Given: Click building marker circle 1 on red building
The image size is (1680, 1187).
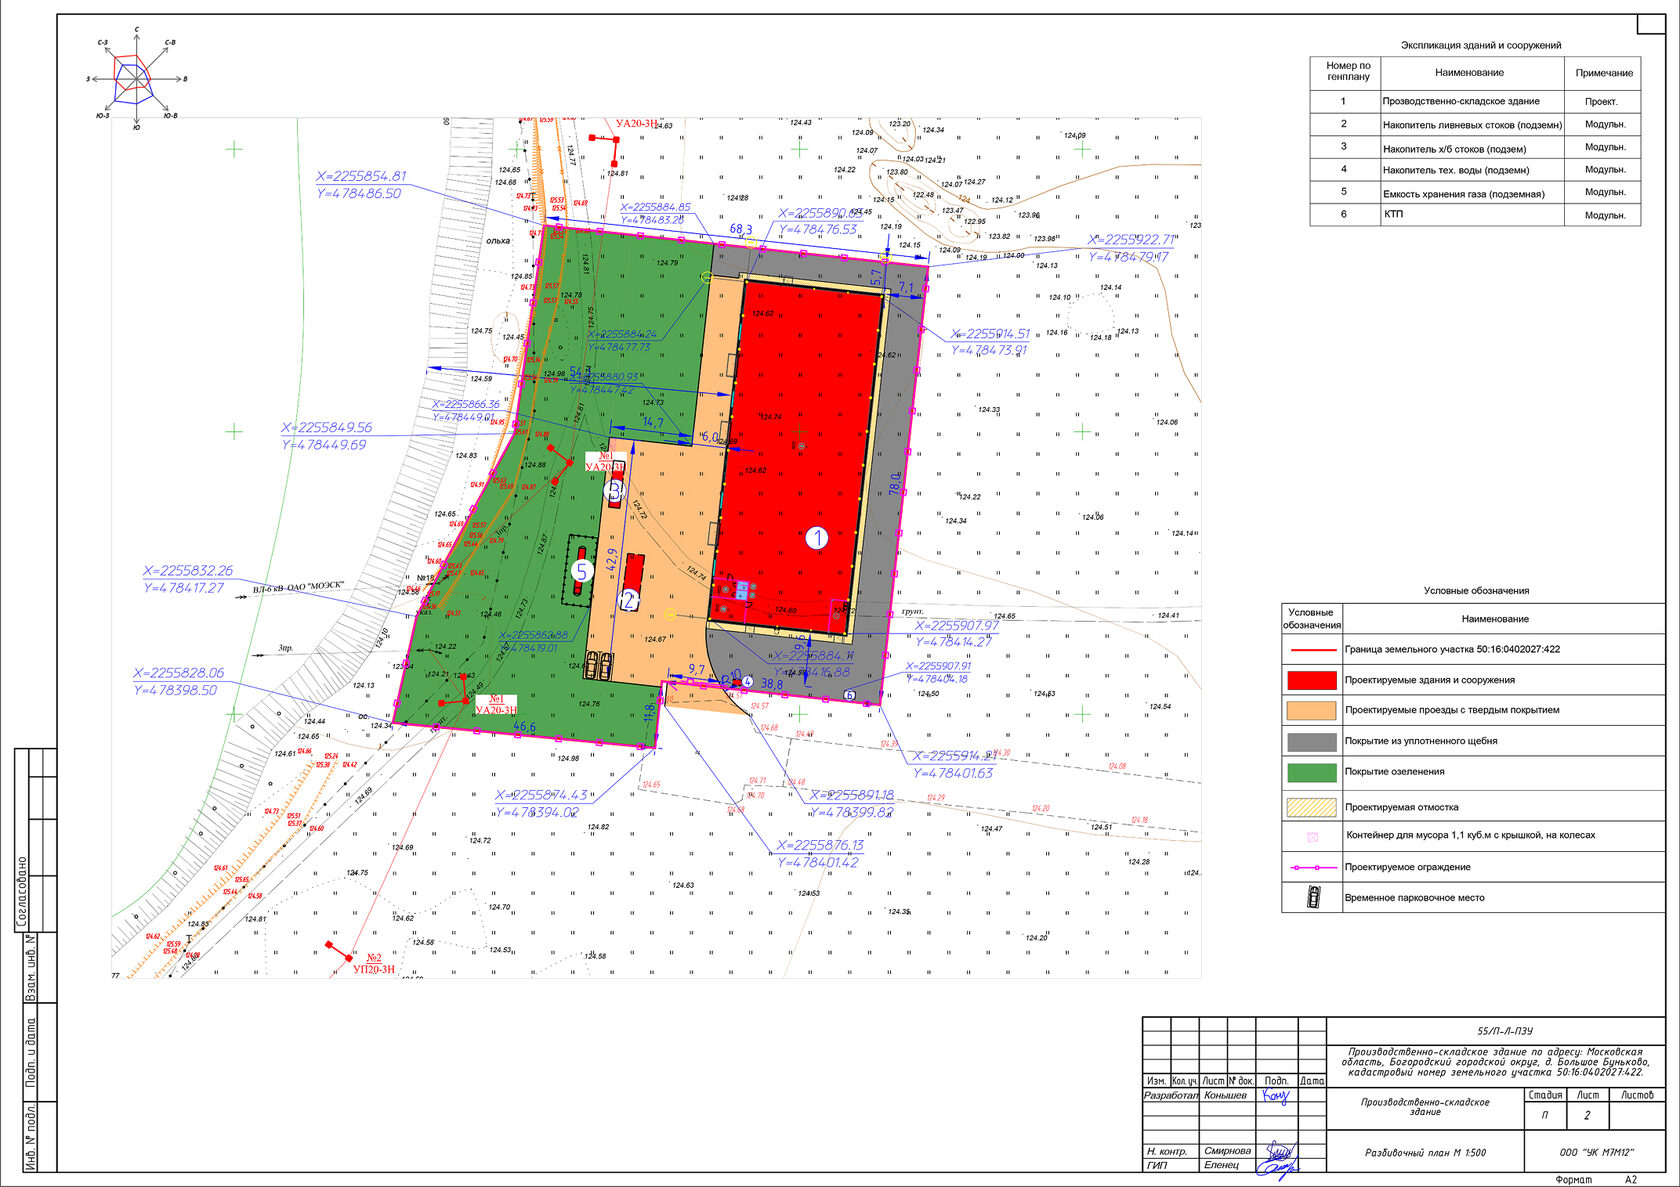Looking at the screenshot, I should (817, 537).
